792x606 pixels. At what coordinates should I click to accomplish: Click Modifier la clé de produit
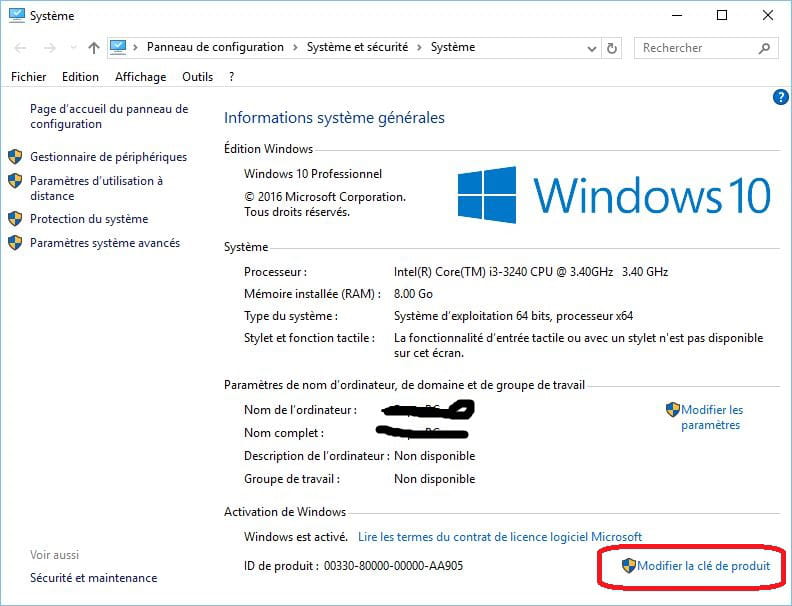coord(704,566)
